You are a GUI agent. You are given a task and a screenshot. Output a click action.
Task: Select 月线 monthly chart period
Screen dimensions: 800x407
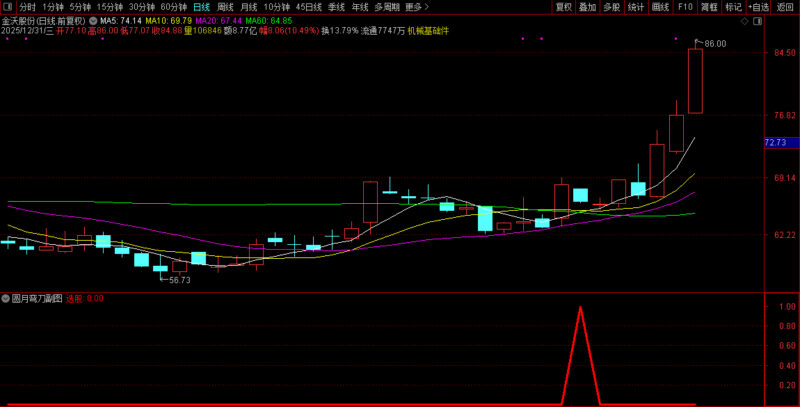point(248,6)
